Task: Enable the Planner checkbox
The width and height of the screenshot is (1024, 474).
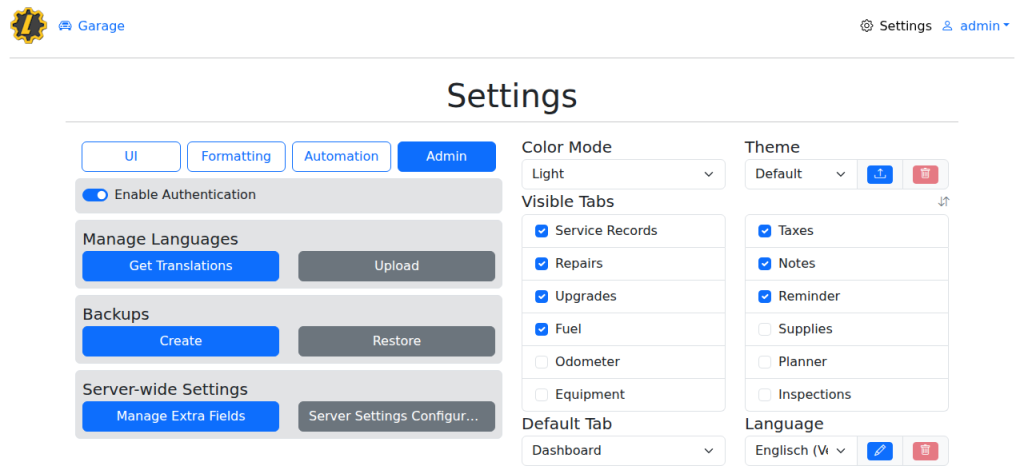Action: click(x=765, y=362)
